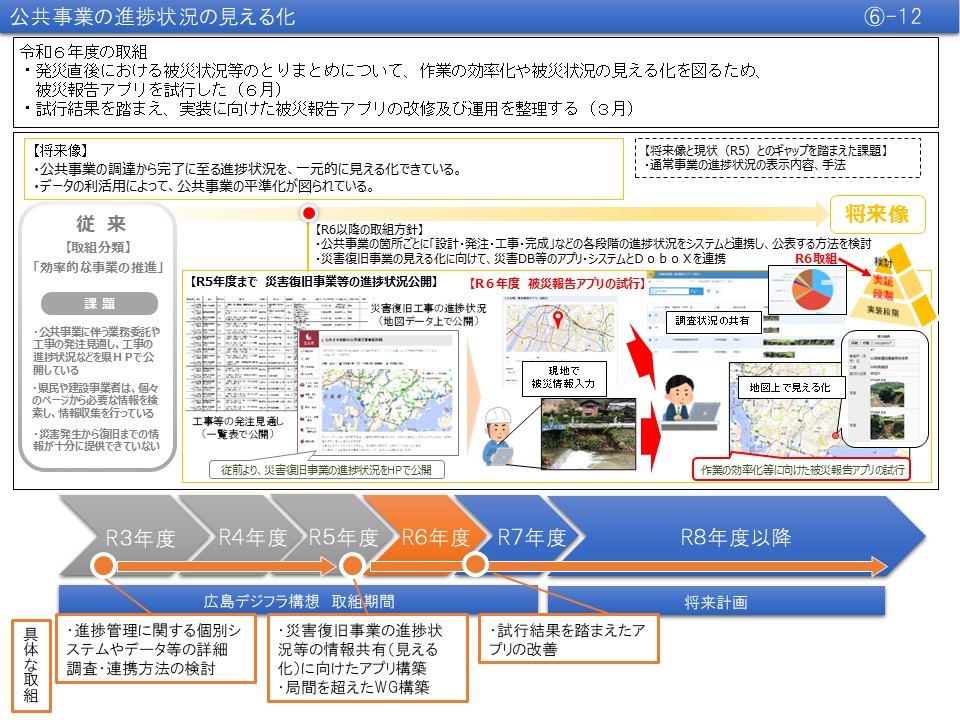Image resolution: width=960 pixels, height=720 pixels.
Task: Click the survey results pie chart
Action: (x=813, y=299)
